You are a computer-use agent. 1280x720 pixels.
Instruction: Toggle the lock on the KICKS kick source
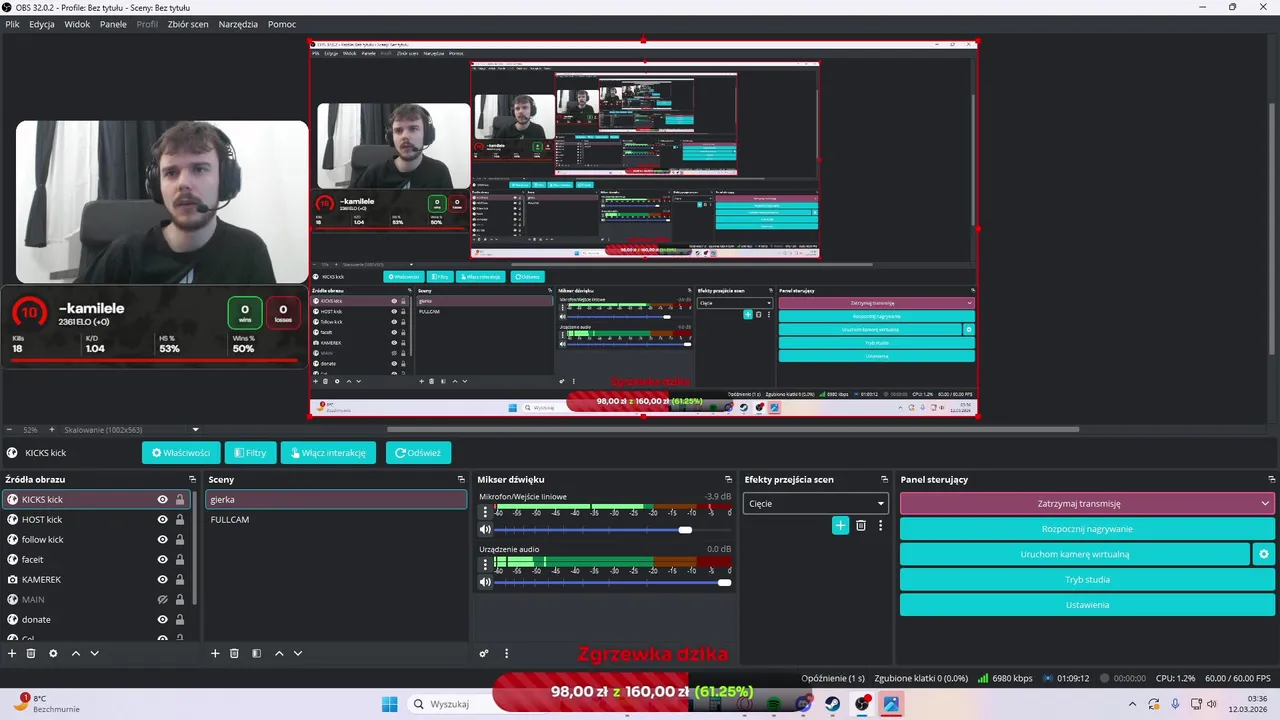[x=180, y=499]
